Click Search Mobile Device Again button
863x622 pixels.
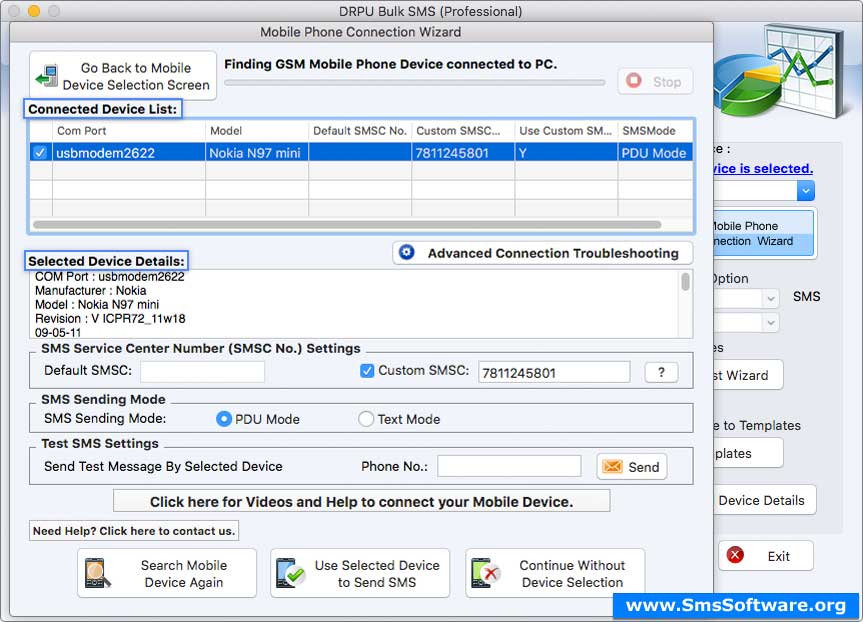coord(167,574)
